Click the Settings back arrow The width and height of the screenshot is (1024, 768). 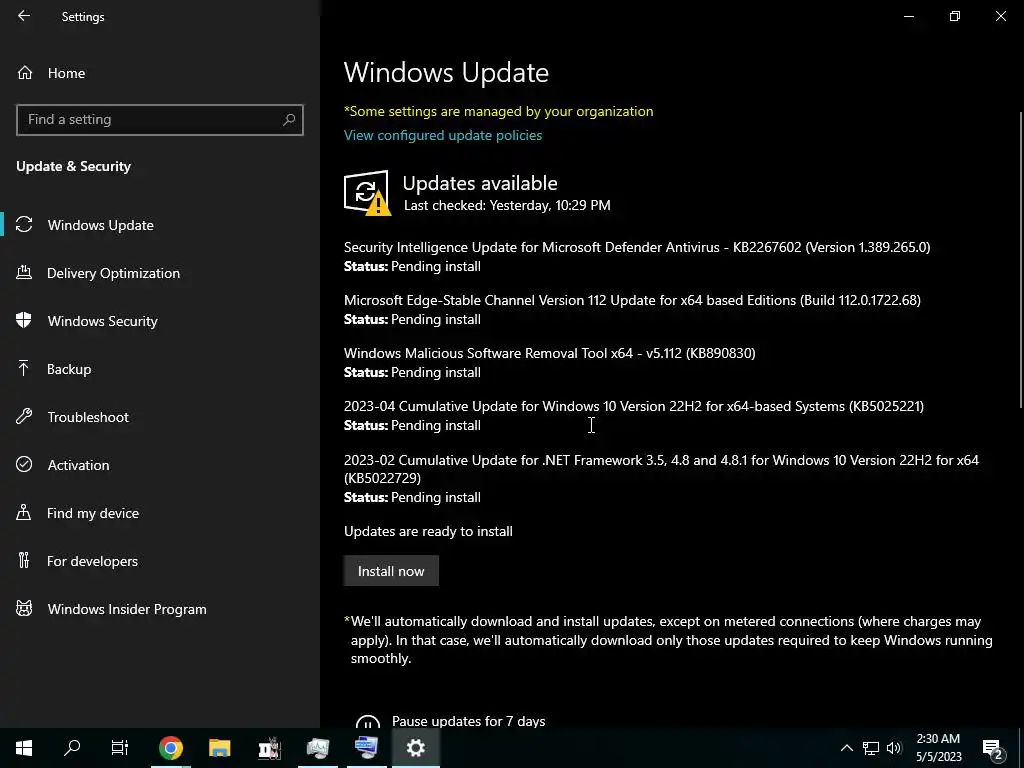click(24, 16)
